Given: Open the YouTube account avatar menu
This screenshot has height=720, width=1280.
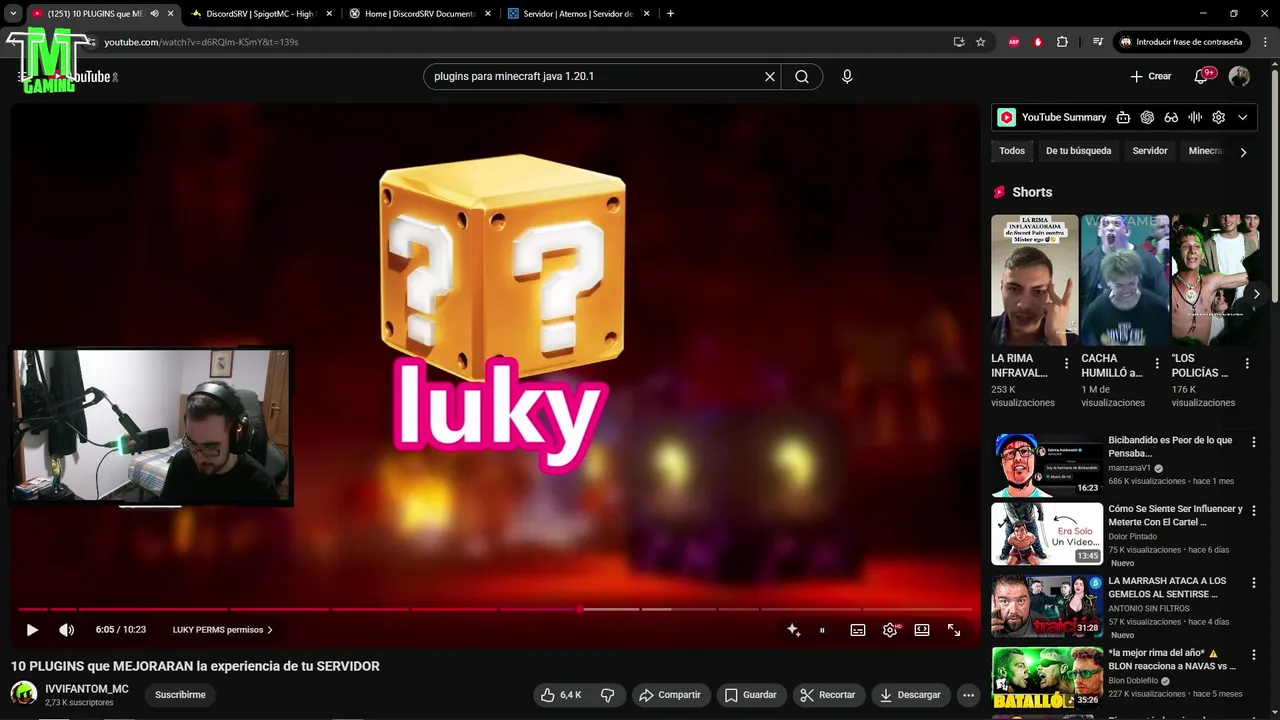Looking at the screenshot, I should point(1239,76).
